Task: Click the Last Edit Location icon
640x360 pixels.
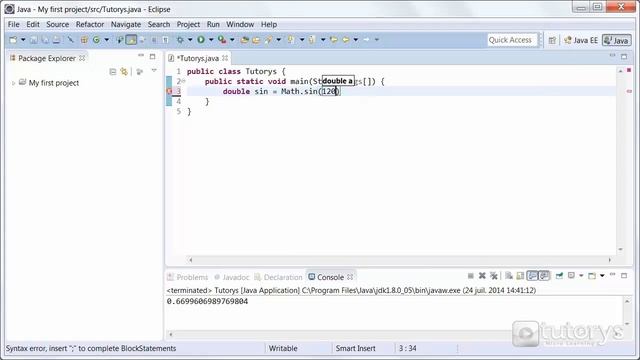Action: click(x=334, y=40)
